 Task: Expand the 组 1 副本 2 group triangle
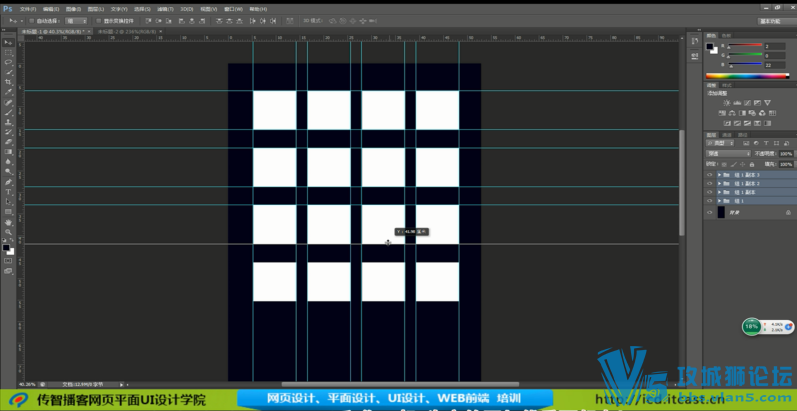click(x=719, y=183)
